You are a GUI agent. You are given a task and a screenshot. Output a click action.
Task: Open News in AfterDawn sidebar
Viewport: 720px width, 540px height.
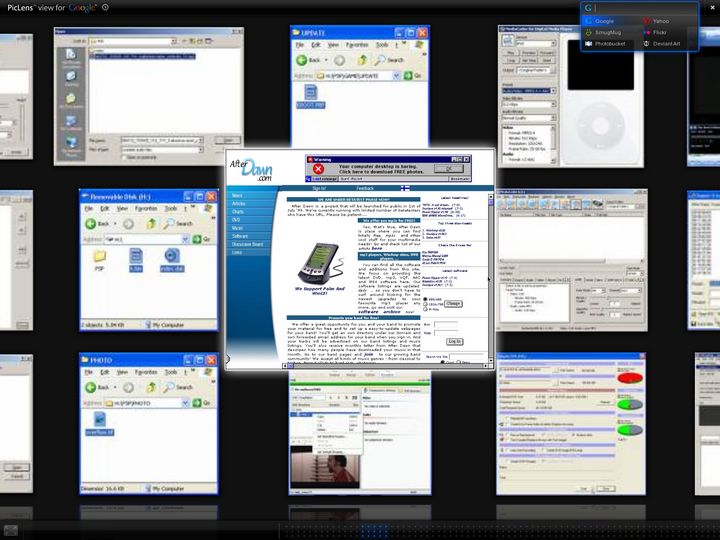click(x=237, y=196)
